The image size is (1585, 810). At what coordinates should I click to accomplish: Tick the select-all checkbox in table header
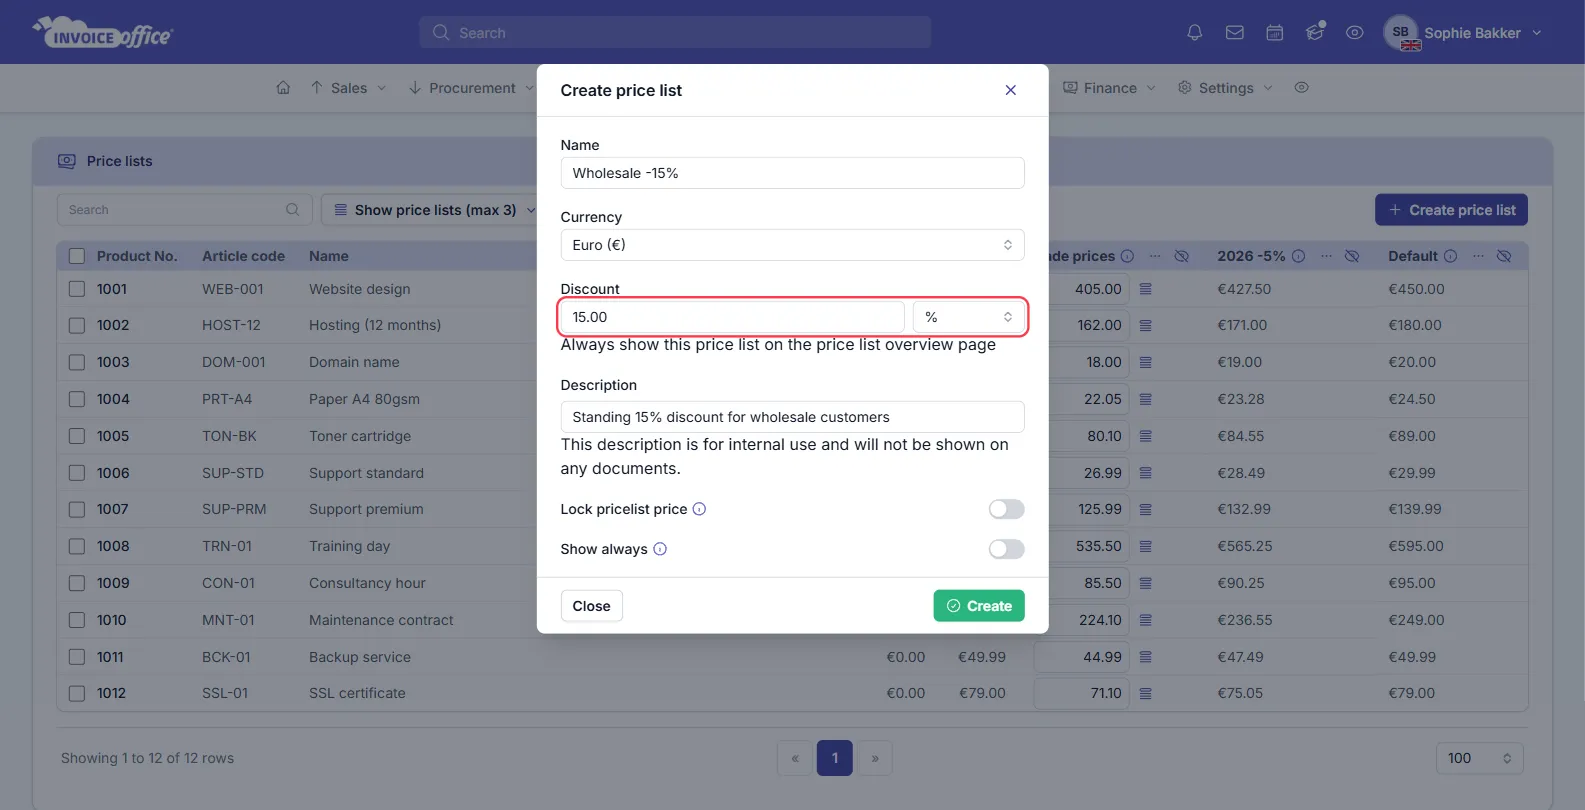pos(77,256)
